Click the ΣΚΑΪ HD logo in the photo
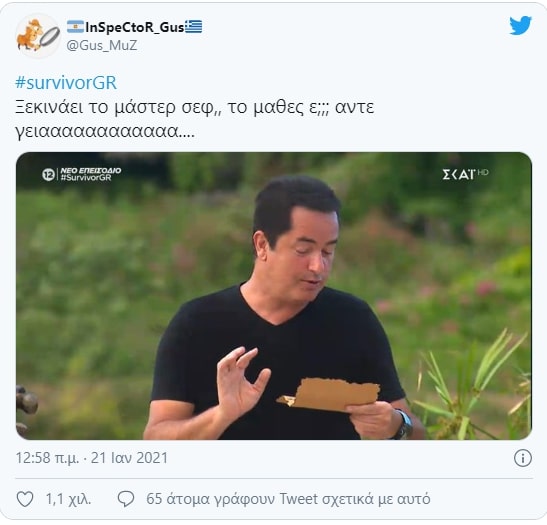Viewport: 547px width, 525px height. click(x=465, y=174)
